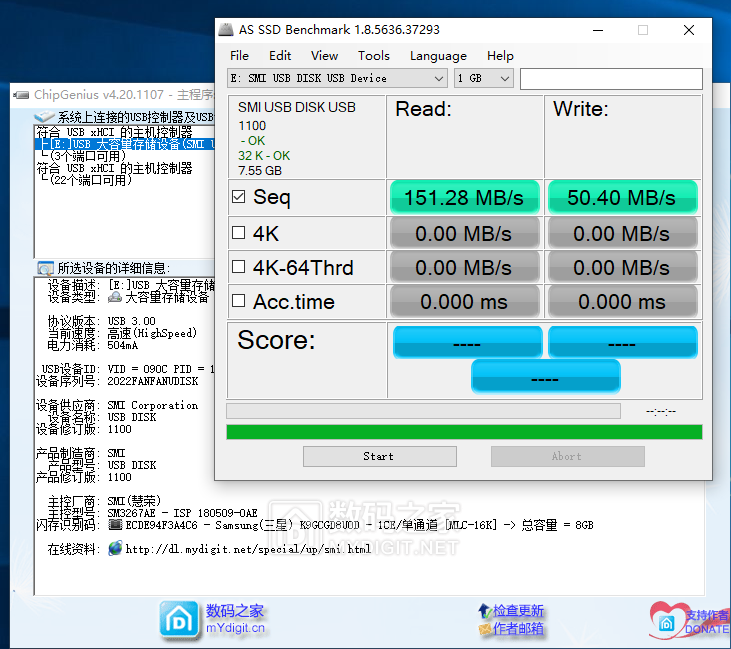Viewport: 731px width, 649px height.
Task: Close the AS SSD Benchmark window
Action: [x=689, y=30]
